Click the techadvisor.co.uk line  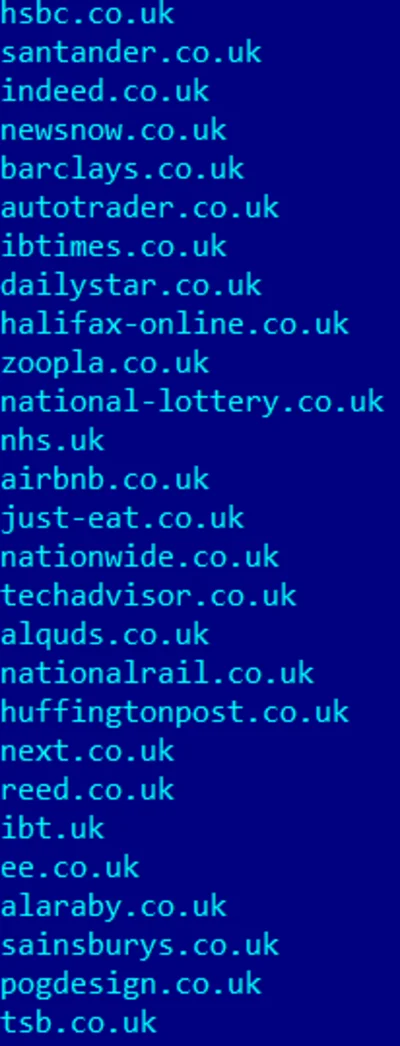148,595
